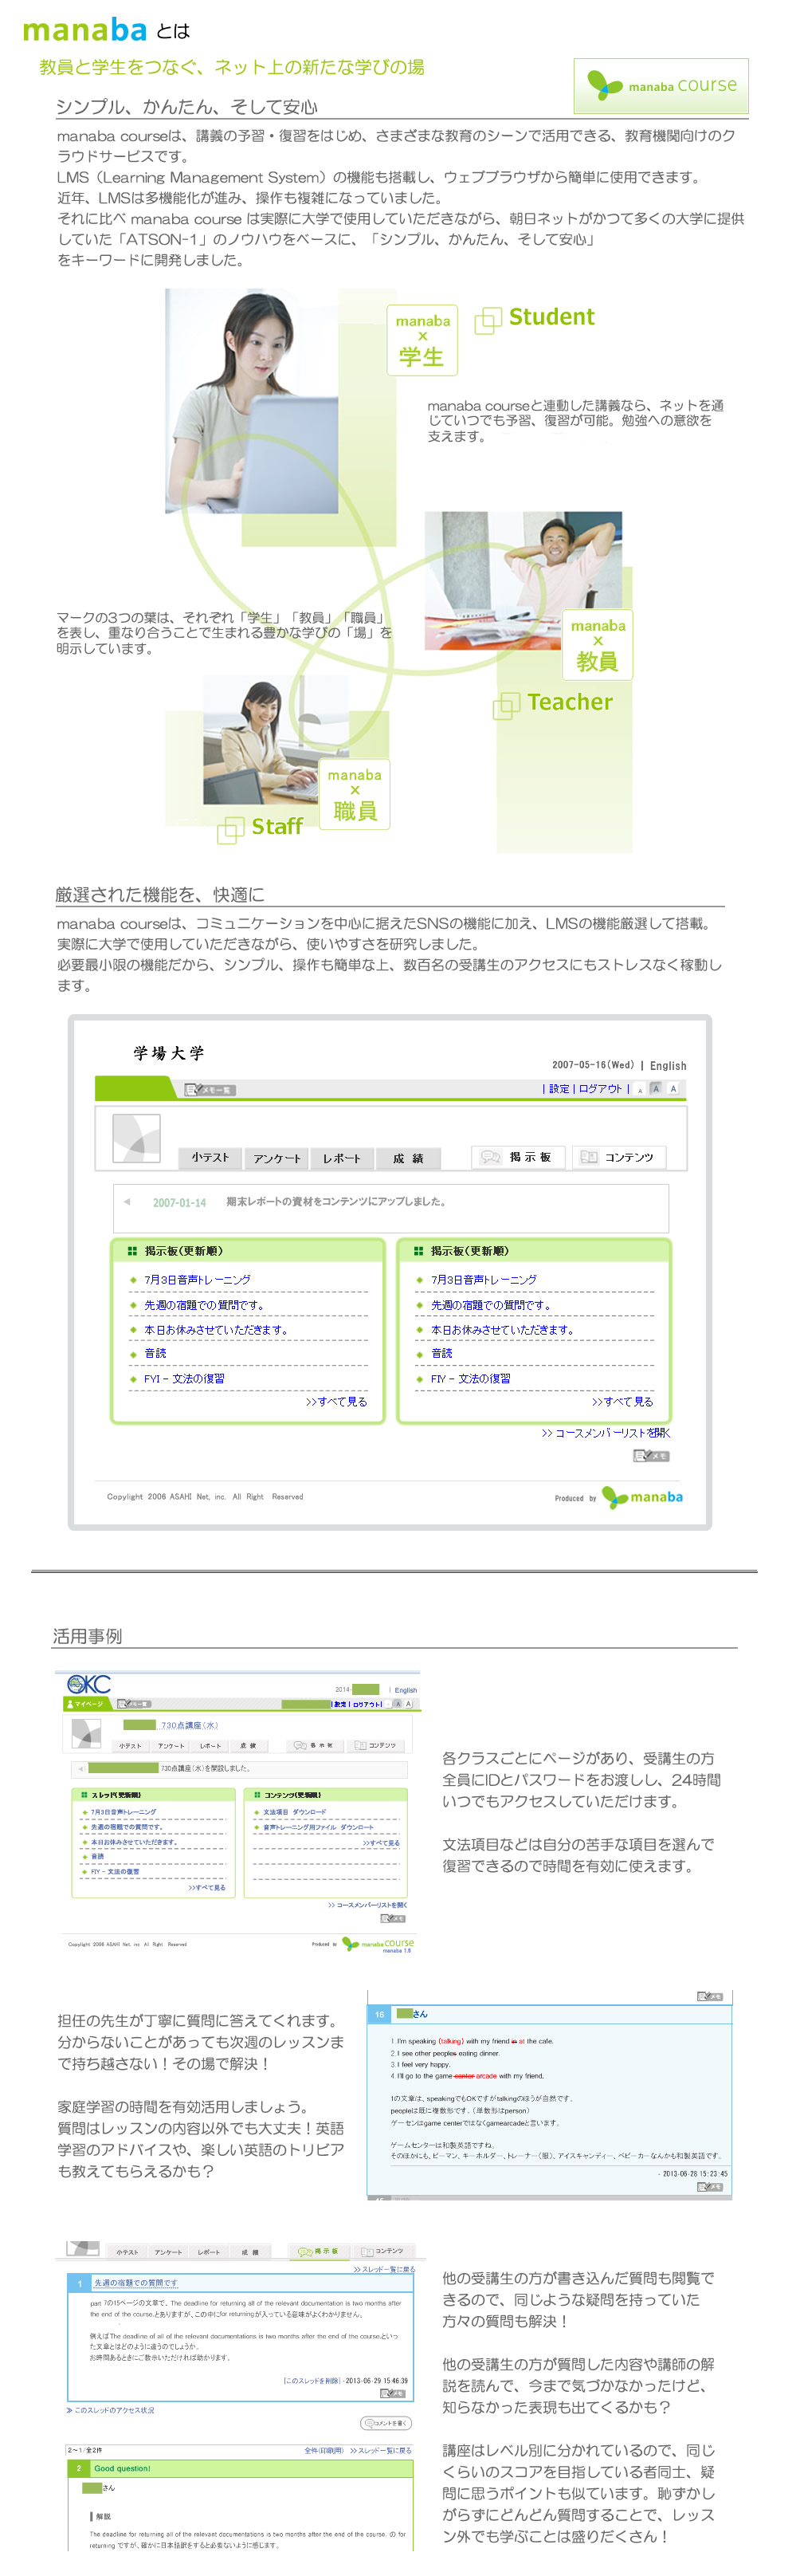Click このスレッドを削除 link
This screenshot has width=800, height=2576.
pyautogui.click(x=312, y=2381)
